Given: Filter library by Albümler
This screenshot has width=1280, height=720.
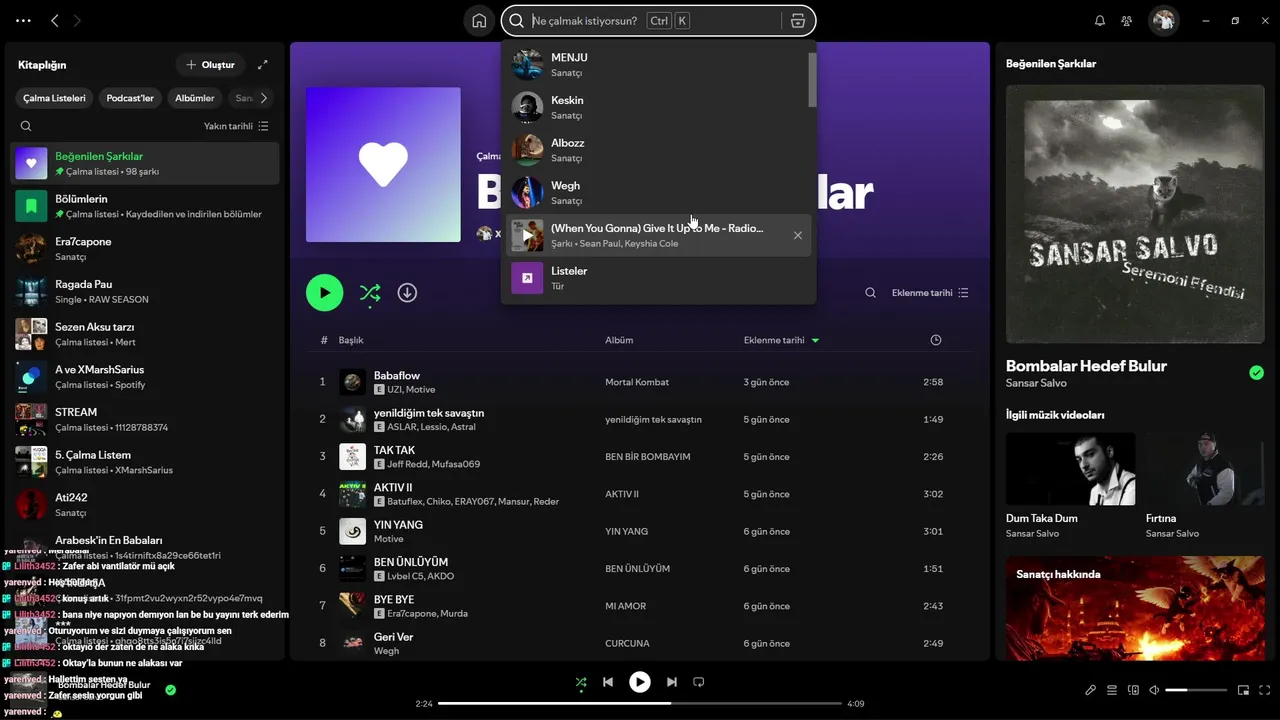Looking at the screenshot, I should pos(195,98).
